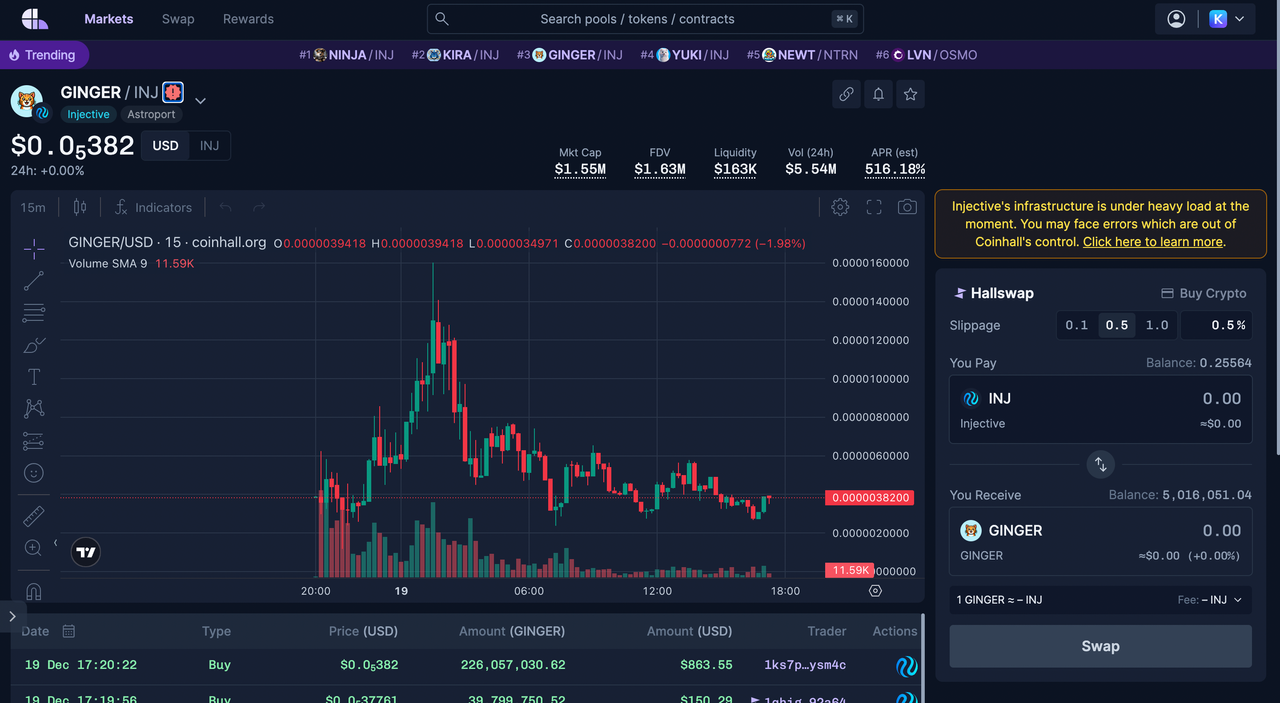Screen dimensions: 1280x703
Task: Click the Swap button
Action: [1100, 646]
